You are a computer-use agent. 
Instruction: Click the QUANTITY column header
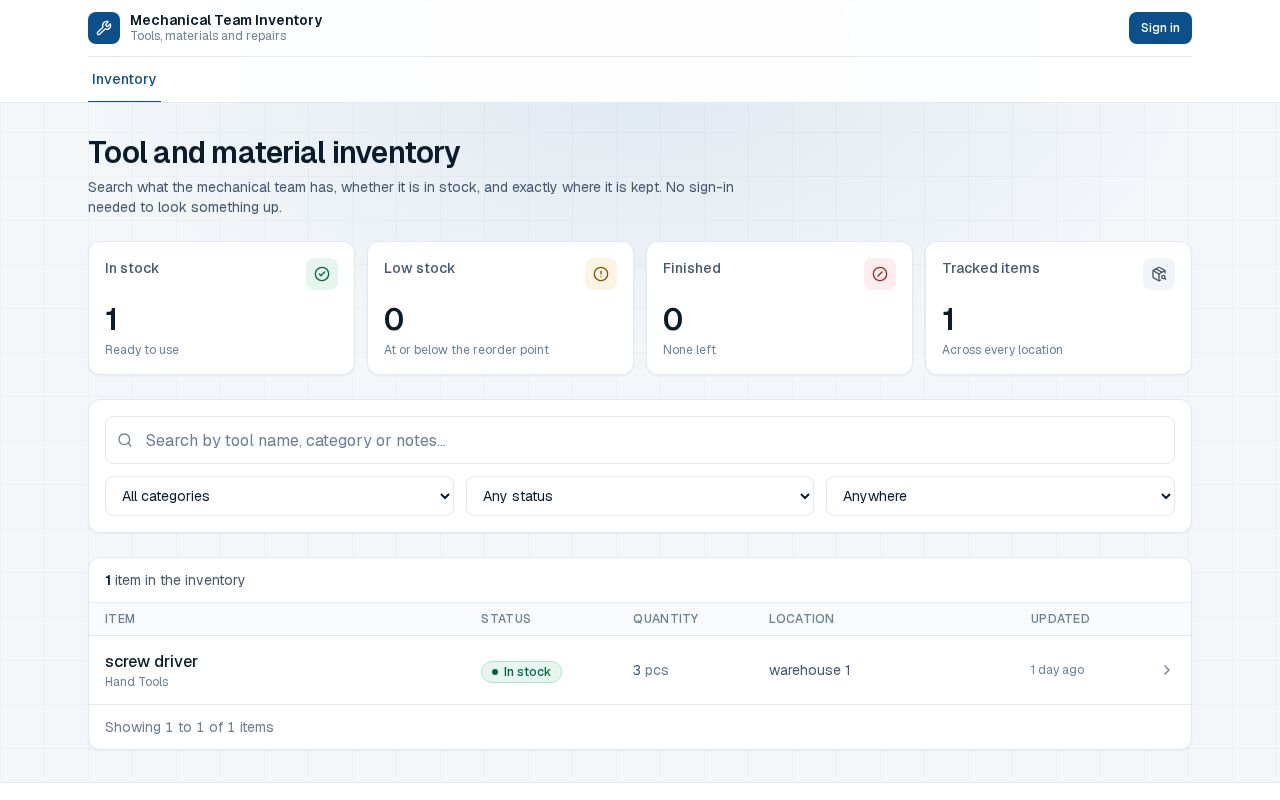[x=666, y=619]
